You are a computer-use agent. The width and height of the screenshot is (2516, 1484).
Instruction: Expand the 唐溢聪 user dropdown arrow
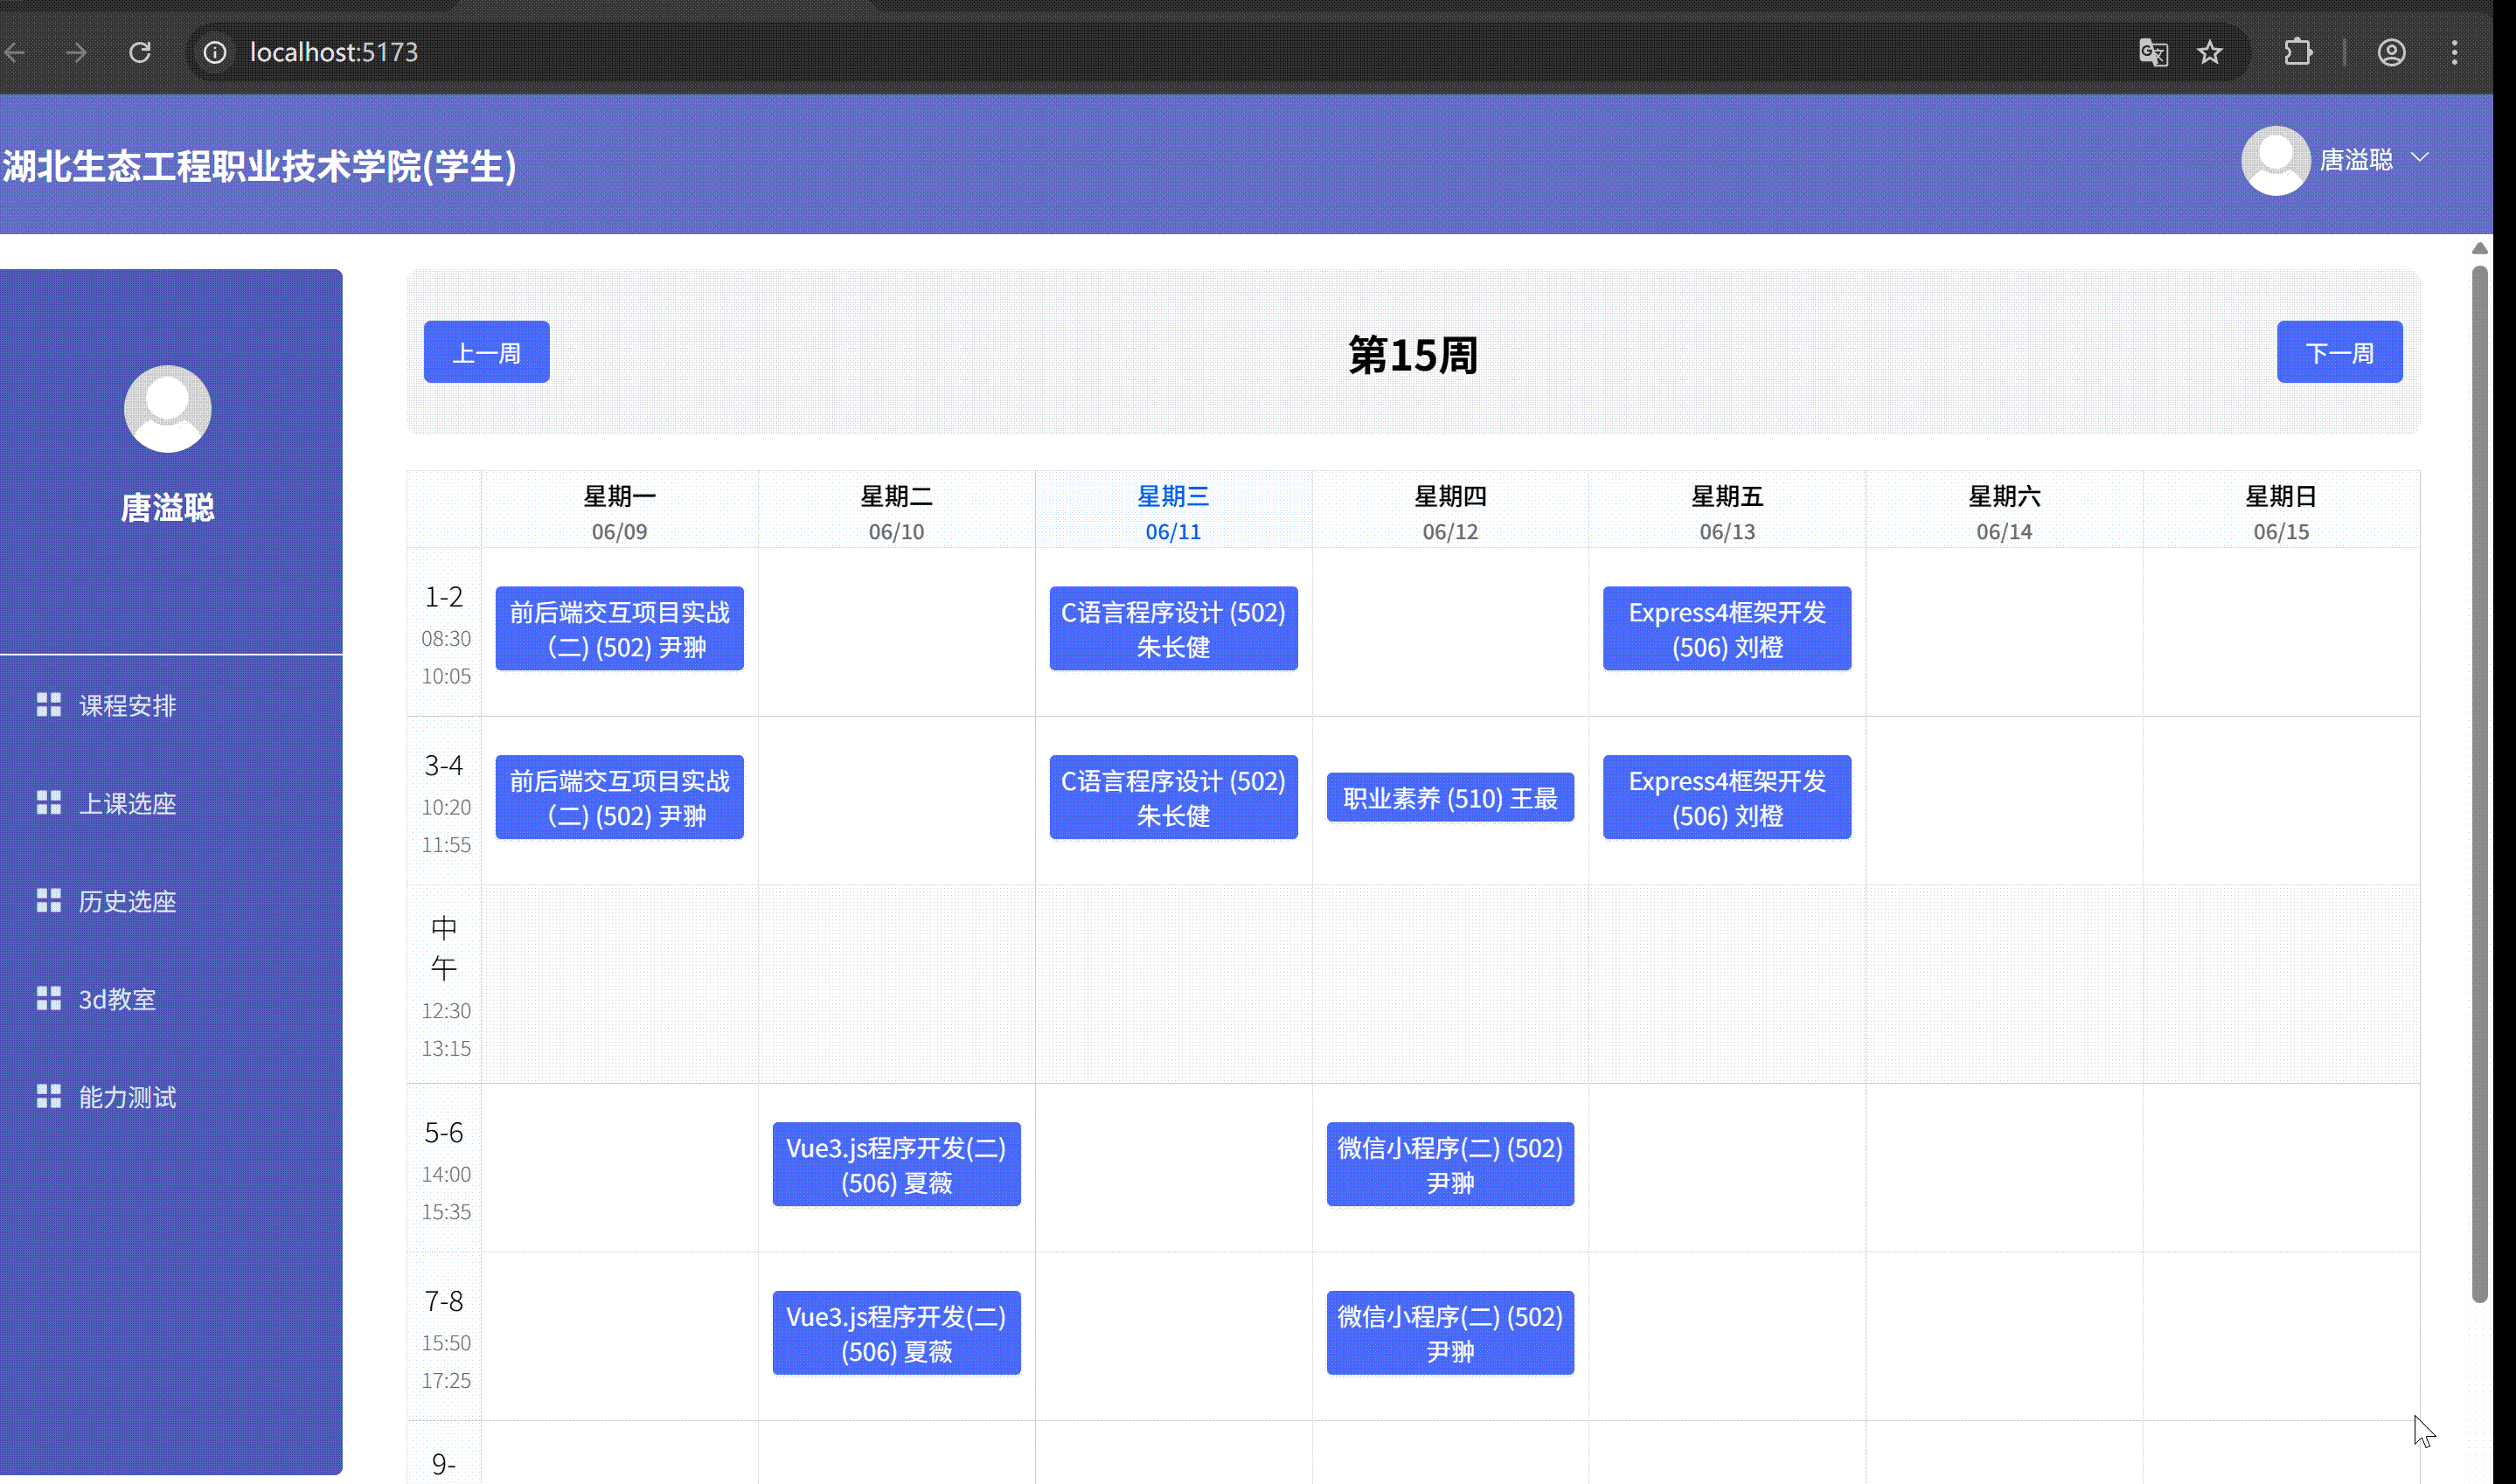click(2420, 158)
